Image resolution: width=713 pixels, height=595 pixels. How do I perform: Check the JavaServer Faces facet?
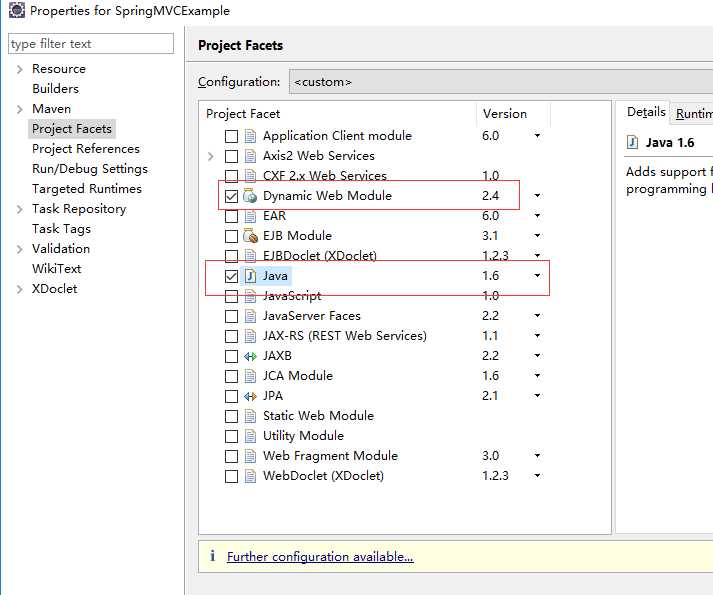tap(231, 316)
